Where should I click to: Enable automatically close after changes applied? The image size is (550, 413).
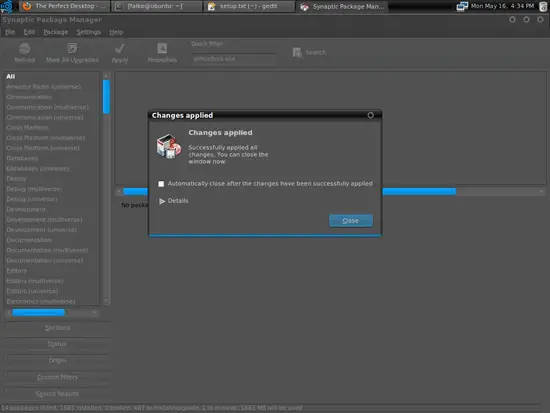pos(161,184)
